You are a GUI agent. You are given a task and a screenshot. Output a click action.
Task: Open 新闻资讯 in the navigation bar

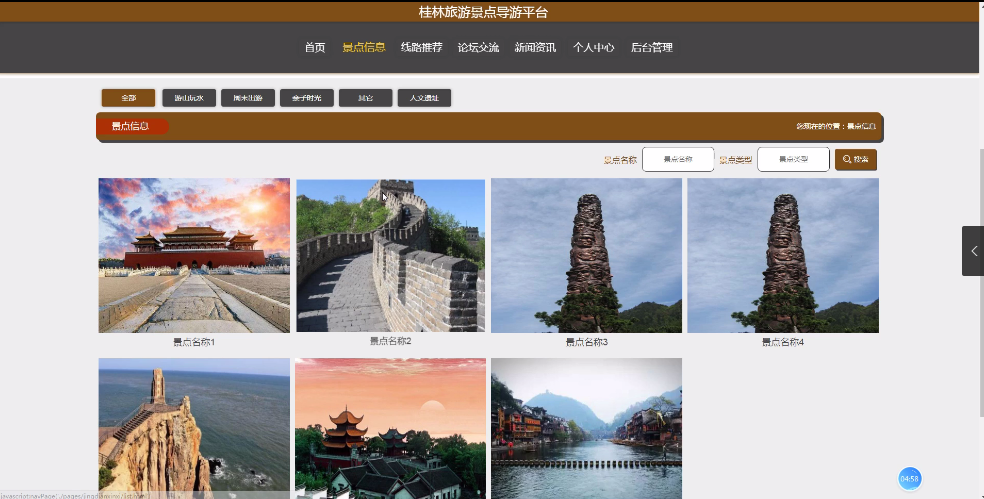pyautogui.click(x=535, y=47)
